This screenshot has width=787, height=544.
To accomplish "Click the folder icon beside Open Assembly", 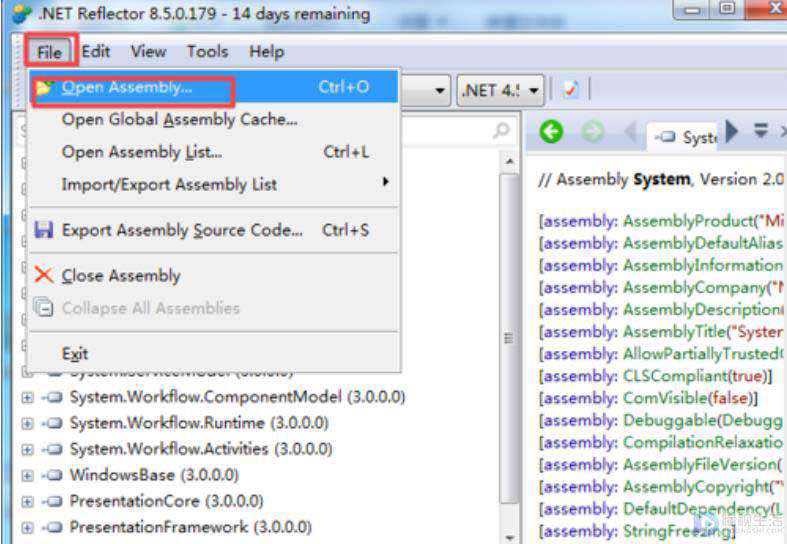I will (44, 88).
